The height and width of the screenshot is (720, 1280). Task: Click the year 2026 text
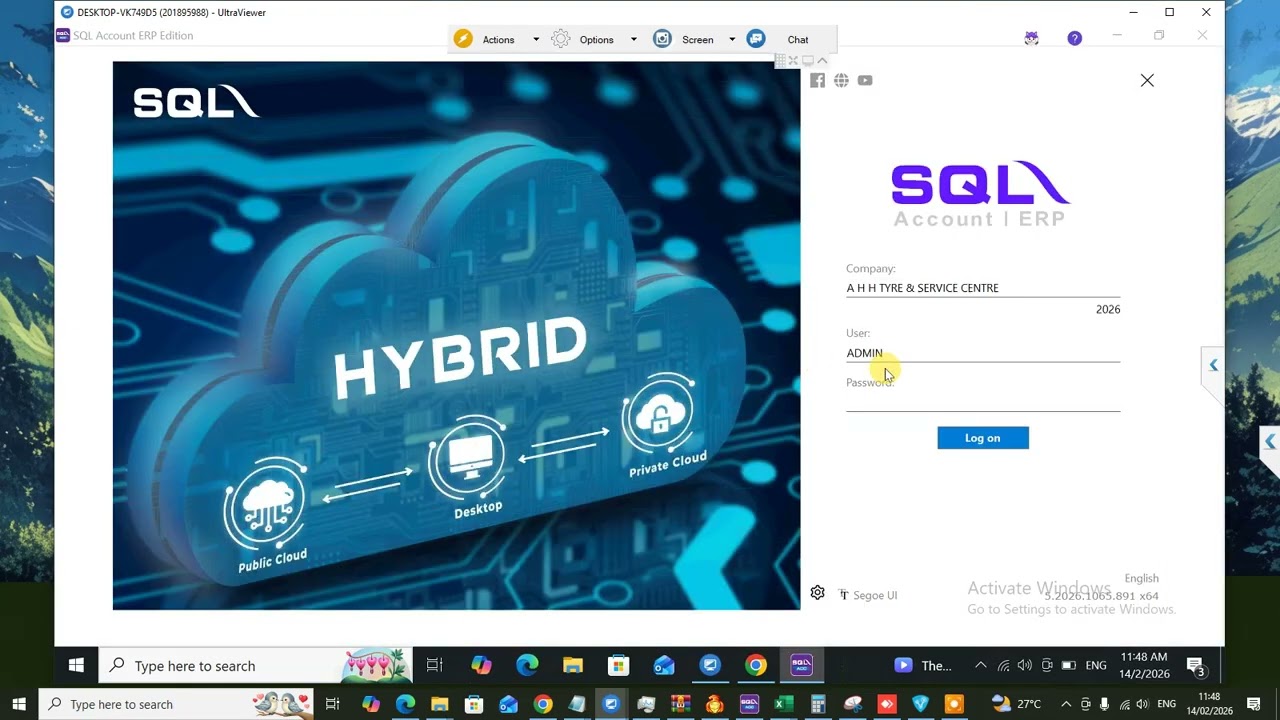(1108, 310)
